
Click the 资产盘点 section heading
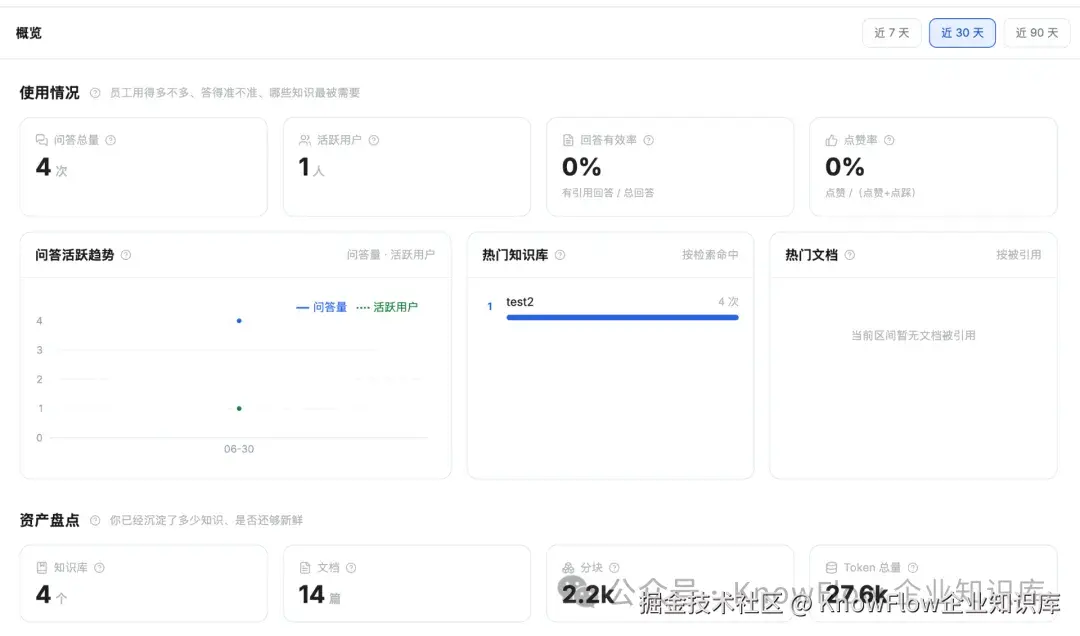pyautogui.click(x=50, y=520)
